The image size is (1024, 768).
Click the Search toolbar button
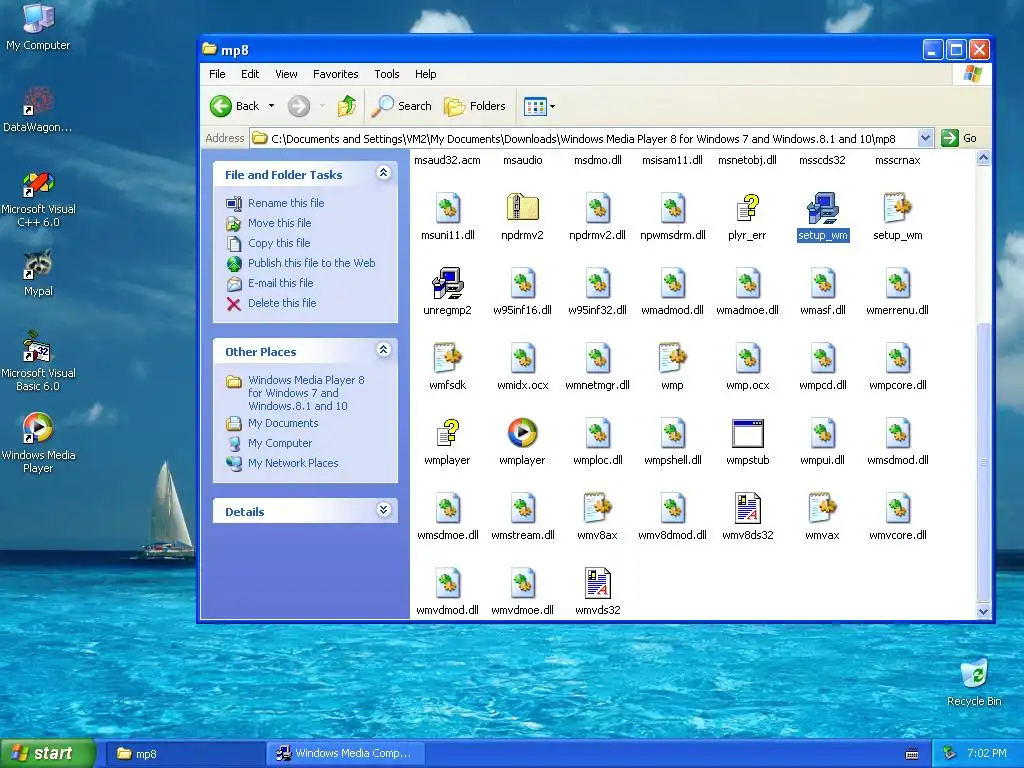pos(402,106)
